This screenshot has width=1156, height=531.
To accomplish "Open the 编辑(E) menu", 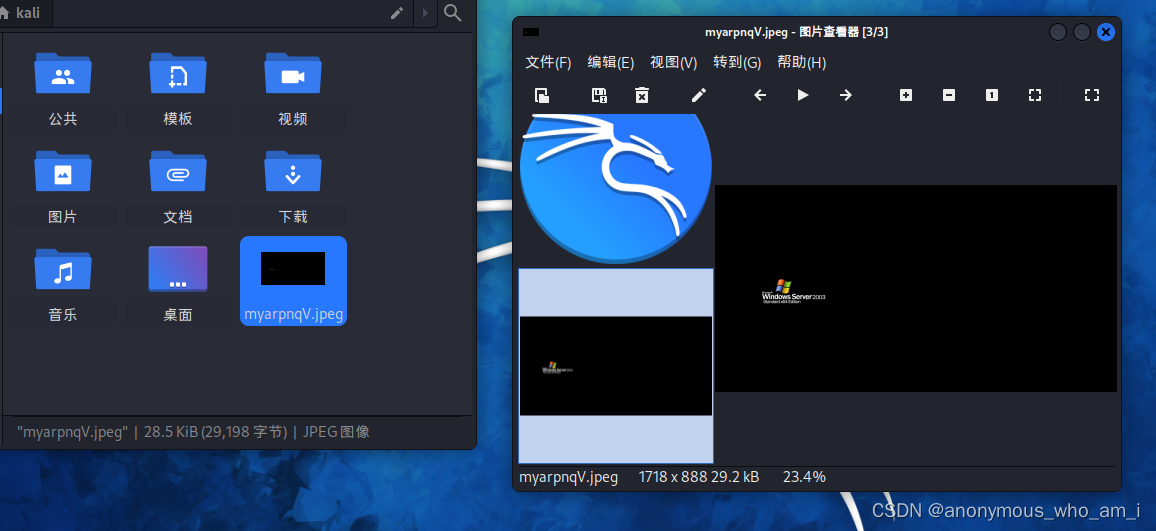I will click(x=610, y=63).
